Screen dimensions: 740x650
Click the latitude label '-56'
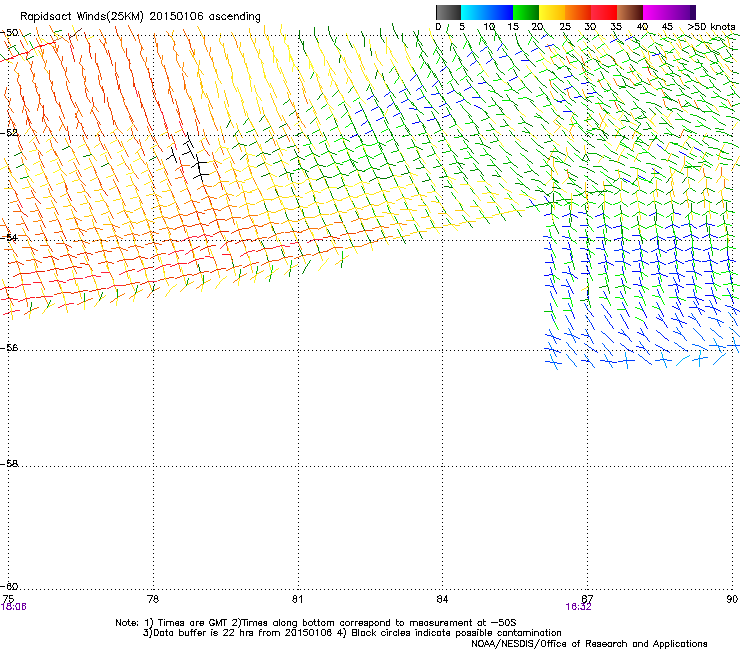coord(9,347)
